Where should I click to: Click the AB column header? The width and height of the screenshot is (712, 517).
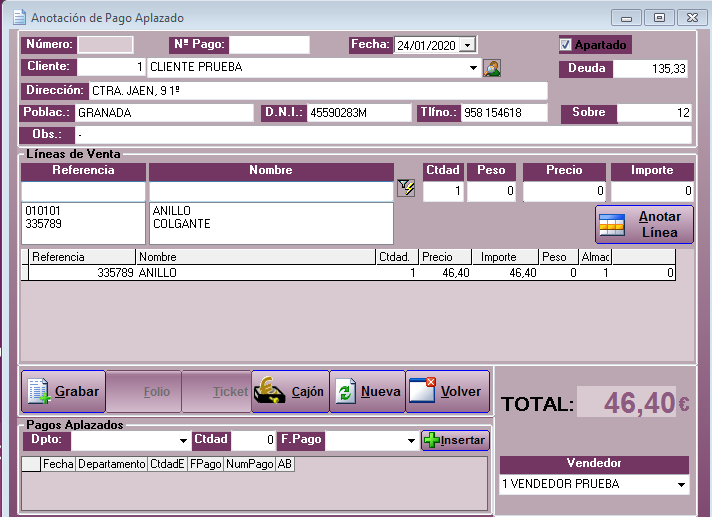pos(285,464)
